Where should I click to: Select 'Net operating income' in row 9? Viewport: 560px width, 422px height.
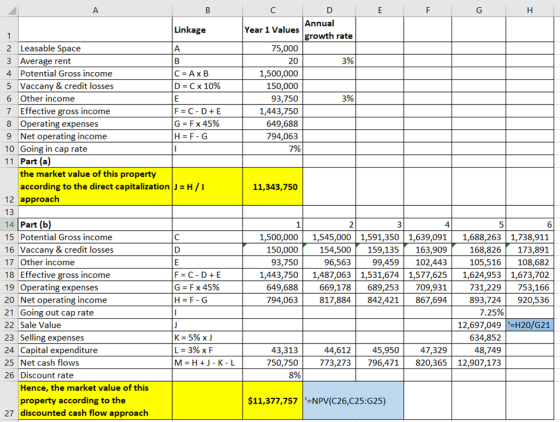95,136
